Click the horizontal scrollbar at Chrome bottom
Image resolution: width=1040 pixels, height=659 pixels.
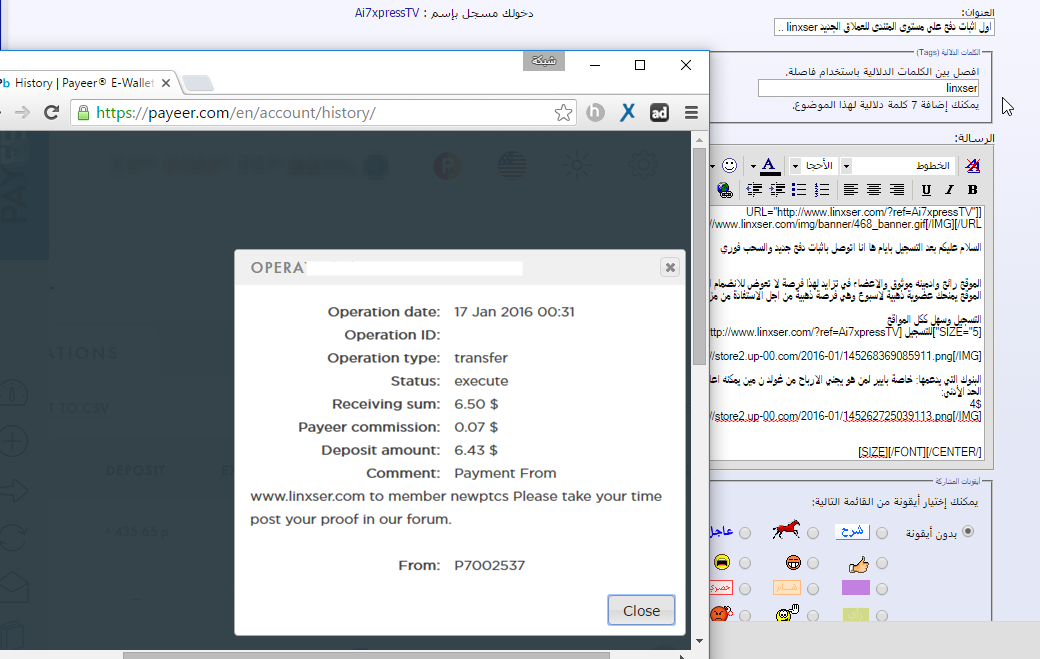366,656
